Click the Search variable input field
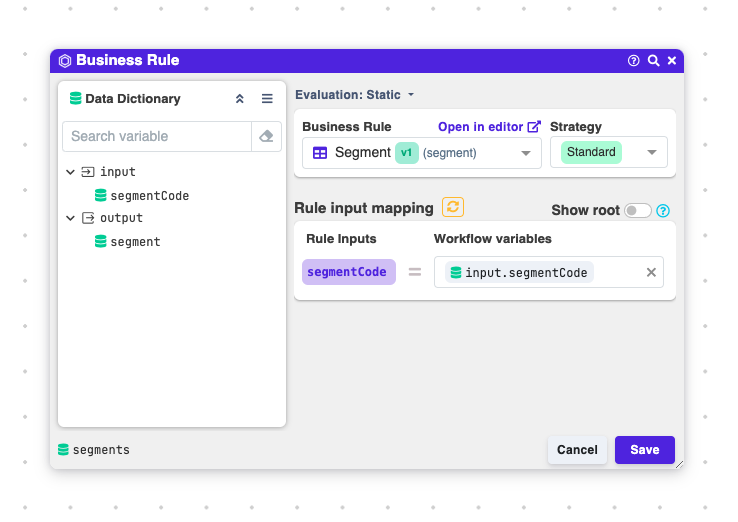This screenshot has width=738, height=522. 156,136
